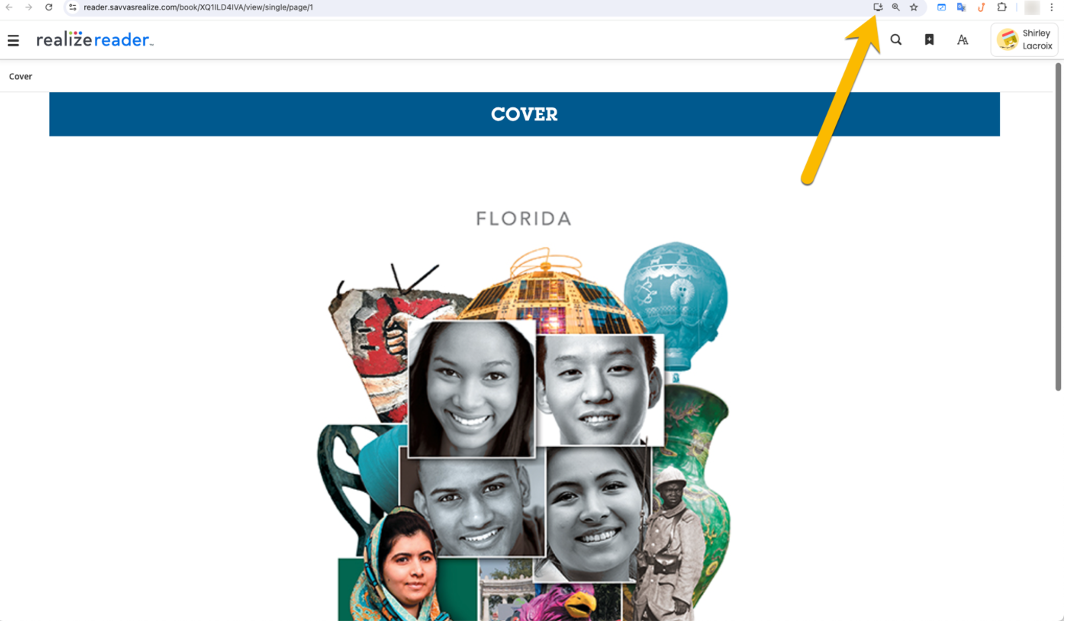Open the text size settings icon
This screenshot has height=621, width=1065.
(x=962, y=40)
